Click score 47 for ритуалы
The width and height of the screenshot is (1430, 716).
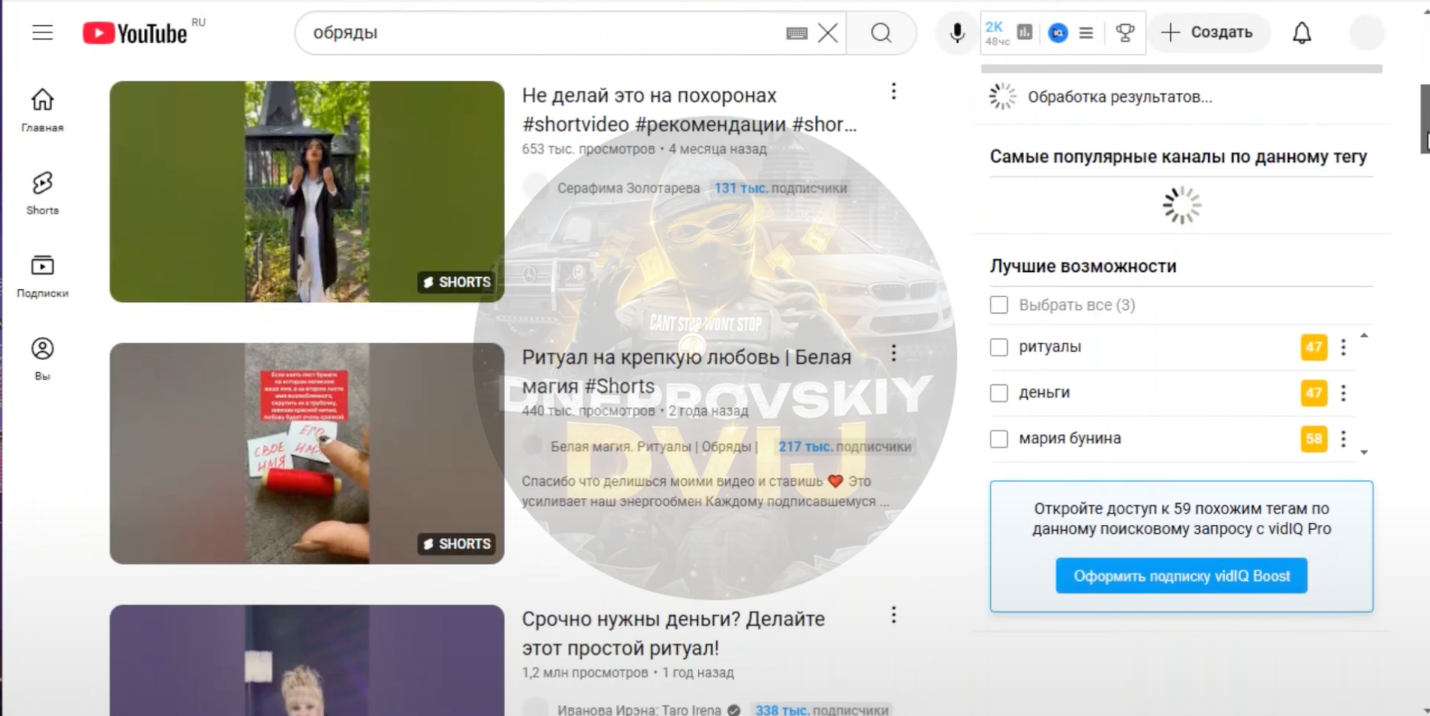(x=1314, y=347)
